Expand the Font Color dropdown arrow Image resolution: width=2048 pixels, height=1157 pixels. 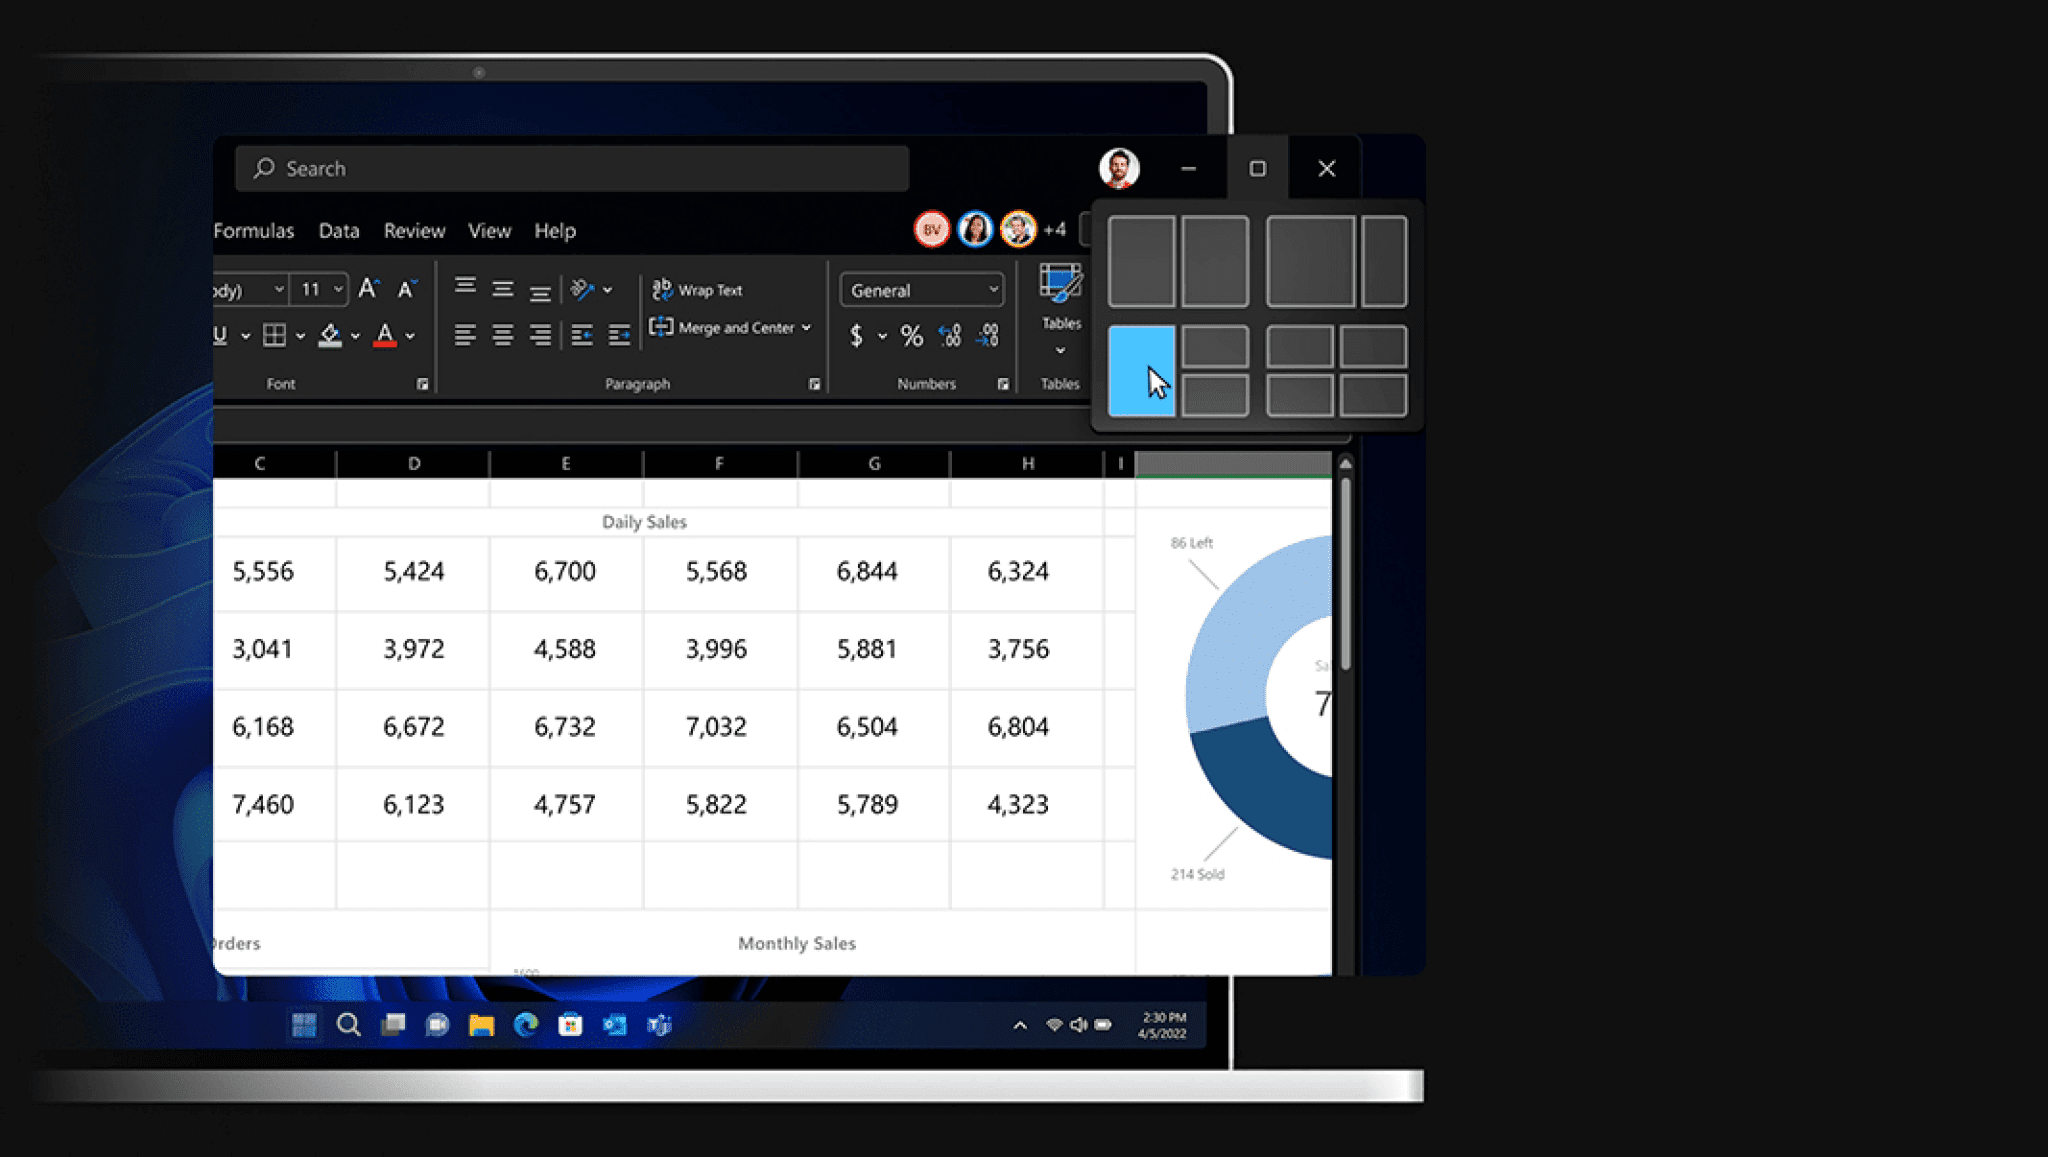pyautogui.click(x=409, y=337)
